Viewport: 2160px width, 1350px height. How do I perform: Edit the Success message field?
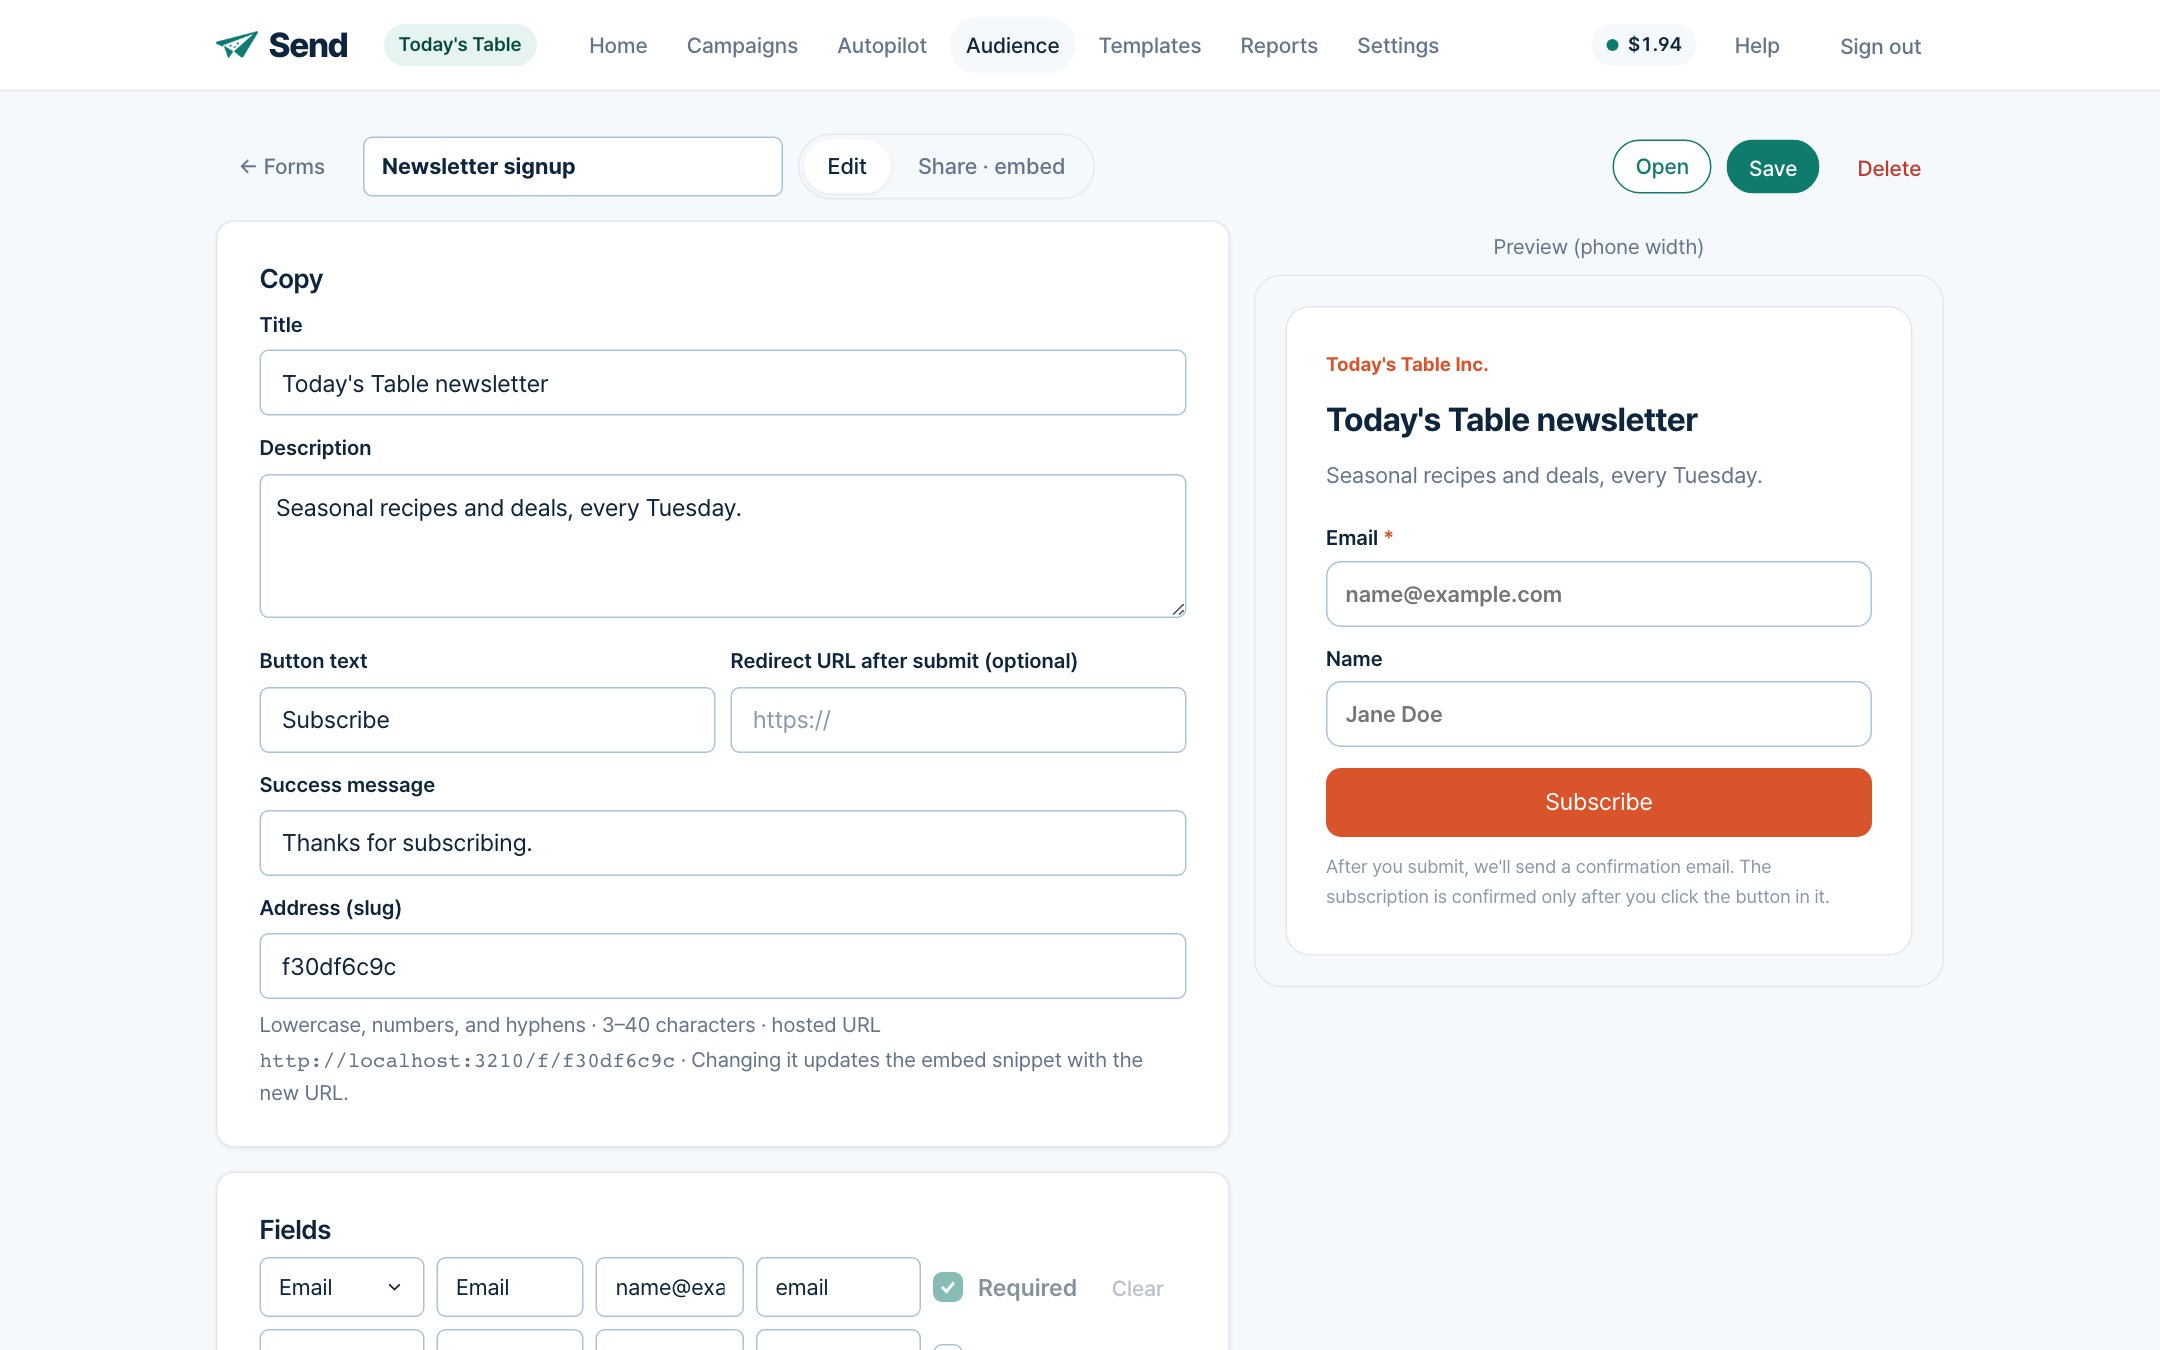(x=723, y=843)
